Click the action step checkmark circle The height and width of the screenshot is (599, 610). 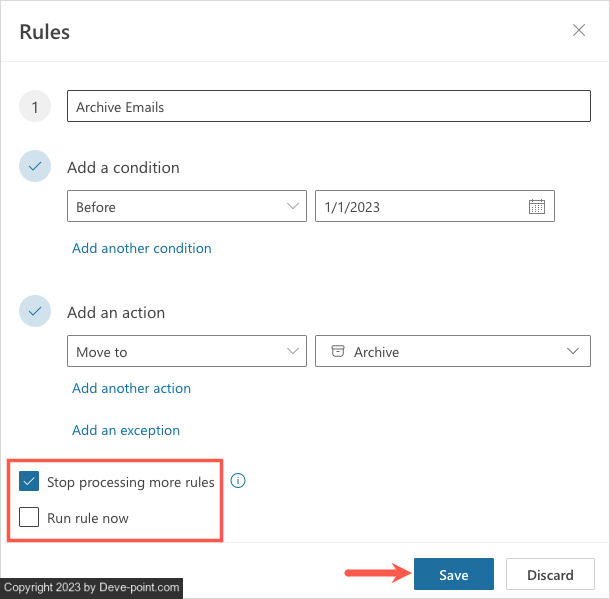click(x=34, y=312)
